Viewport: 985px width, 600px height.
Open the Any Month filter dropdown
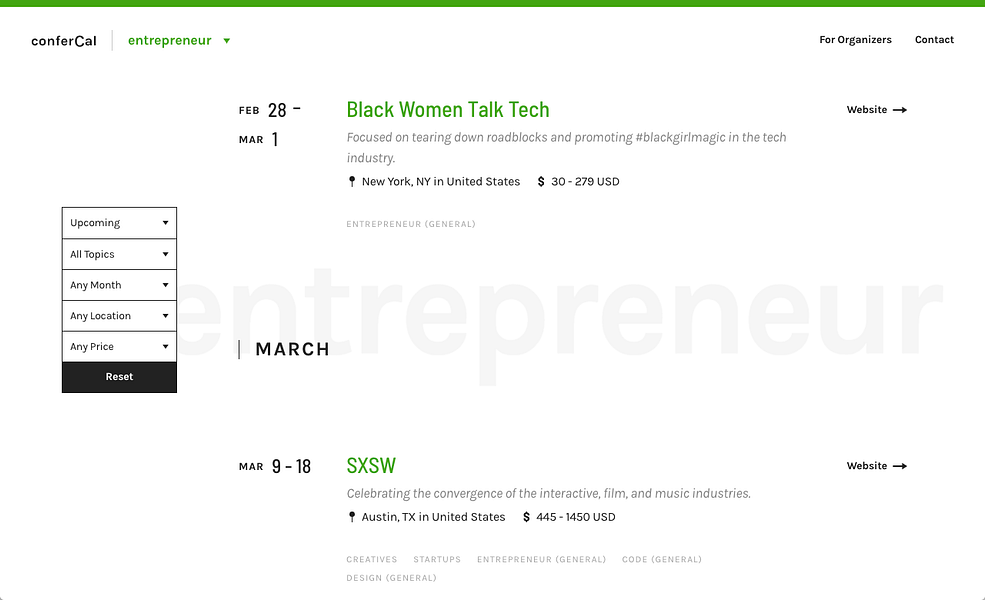click(119, 285)
